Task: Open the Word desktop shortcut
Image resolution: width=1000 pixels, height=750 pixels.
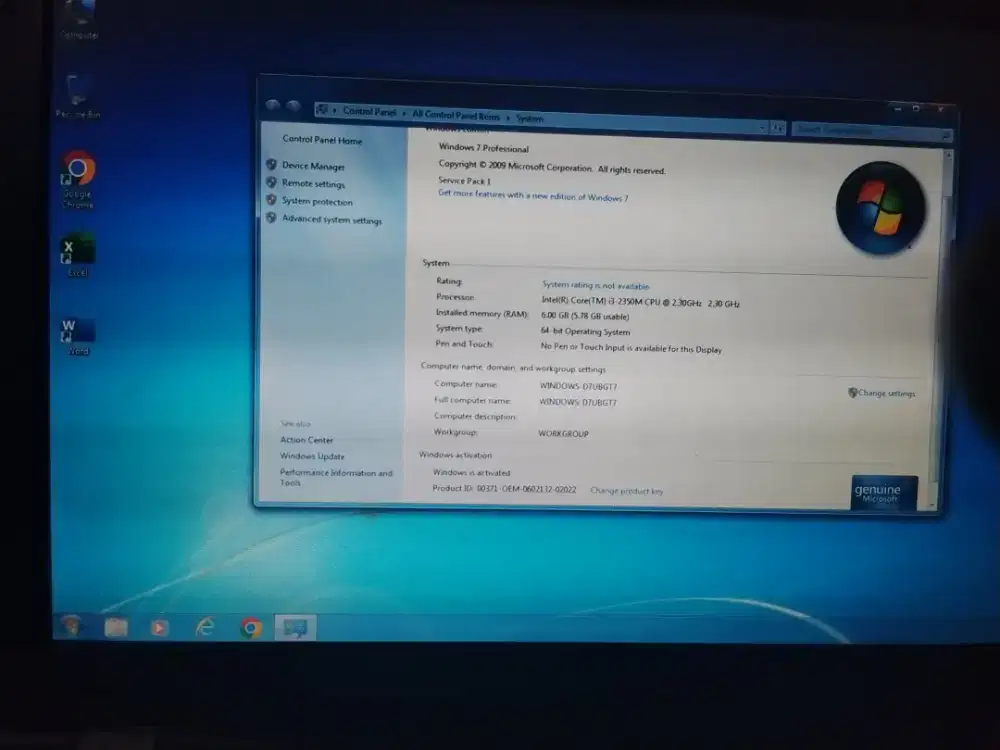Action: coord(78,337)
